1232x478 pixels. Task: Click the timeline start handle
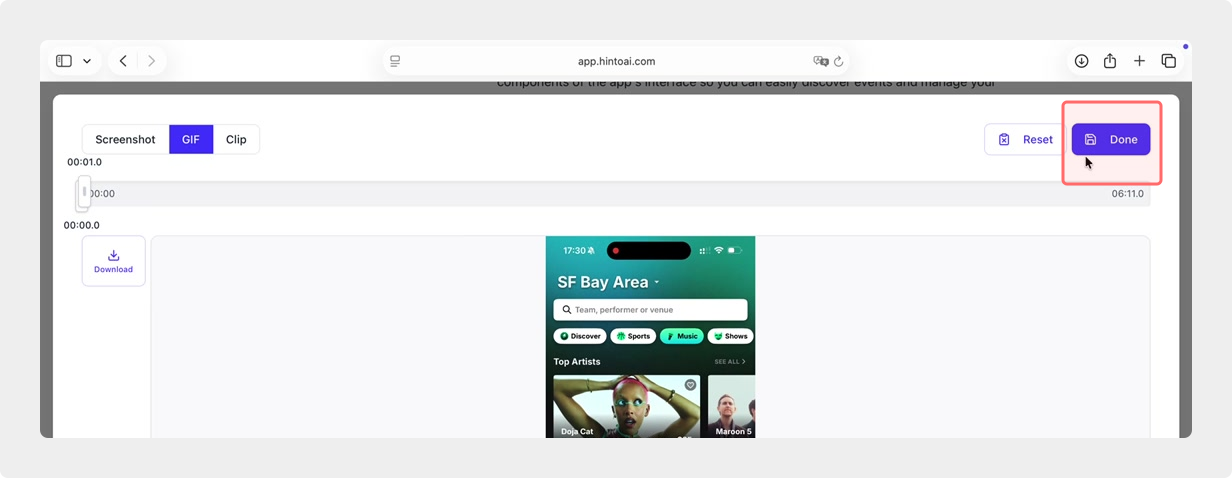(x=84, y=192)
